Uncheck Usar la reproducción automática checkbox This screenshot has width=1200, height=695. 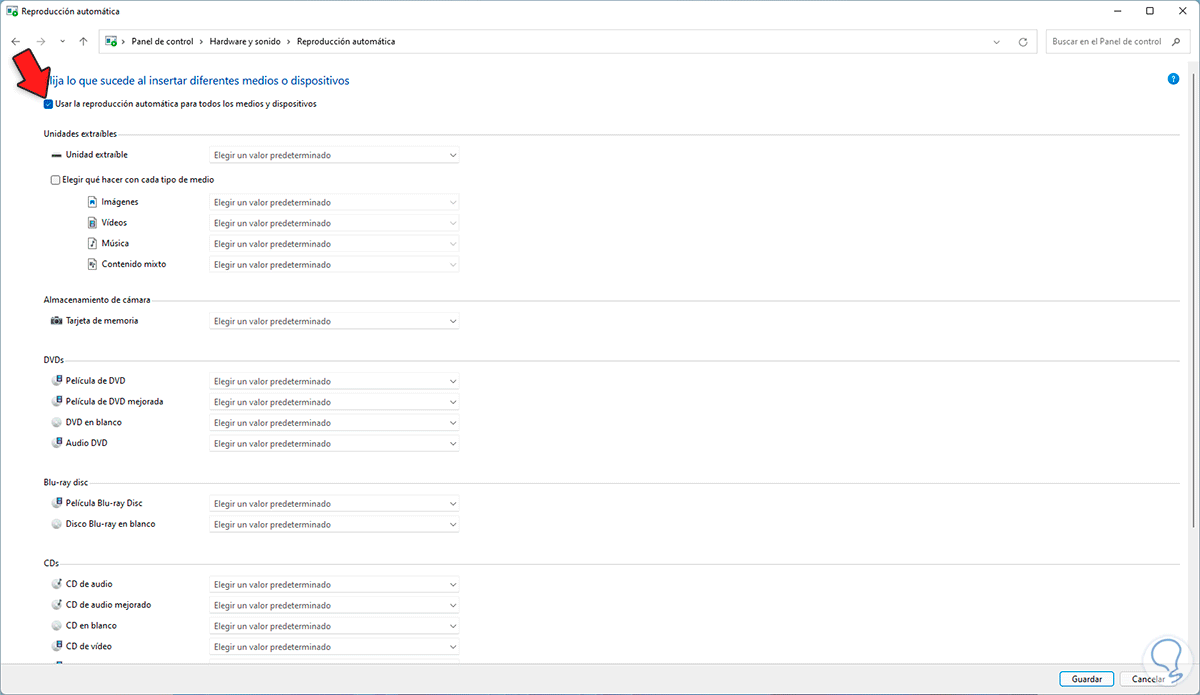pyautogui.click(x=49, y=104)
